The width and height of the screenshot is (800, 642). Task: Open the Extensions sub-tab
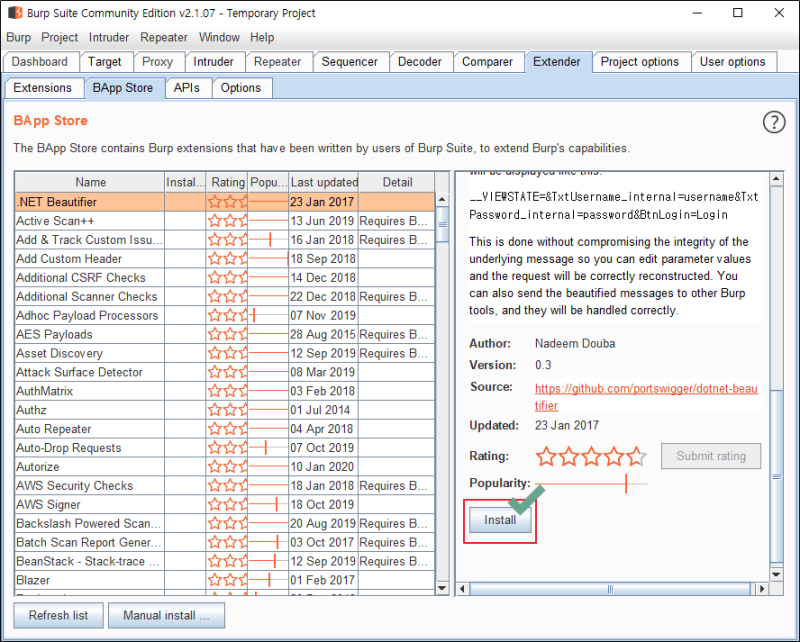point(43,88)
